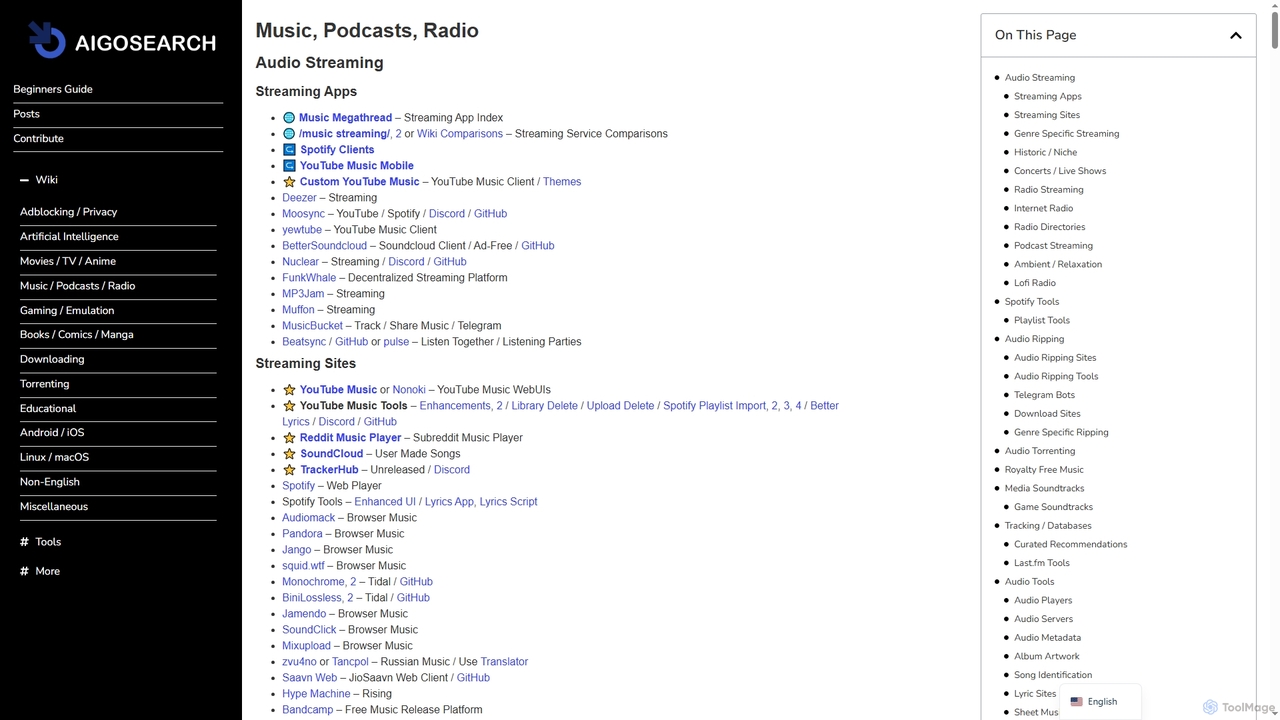This screenshot has width=1280, height=720.
Task: Open TrackerHub Discord link
Action: point(451,470)
